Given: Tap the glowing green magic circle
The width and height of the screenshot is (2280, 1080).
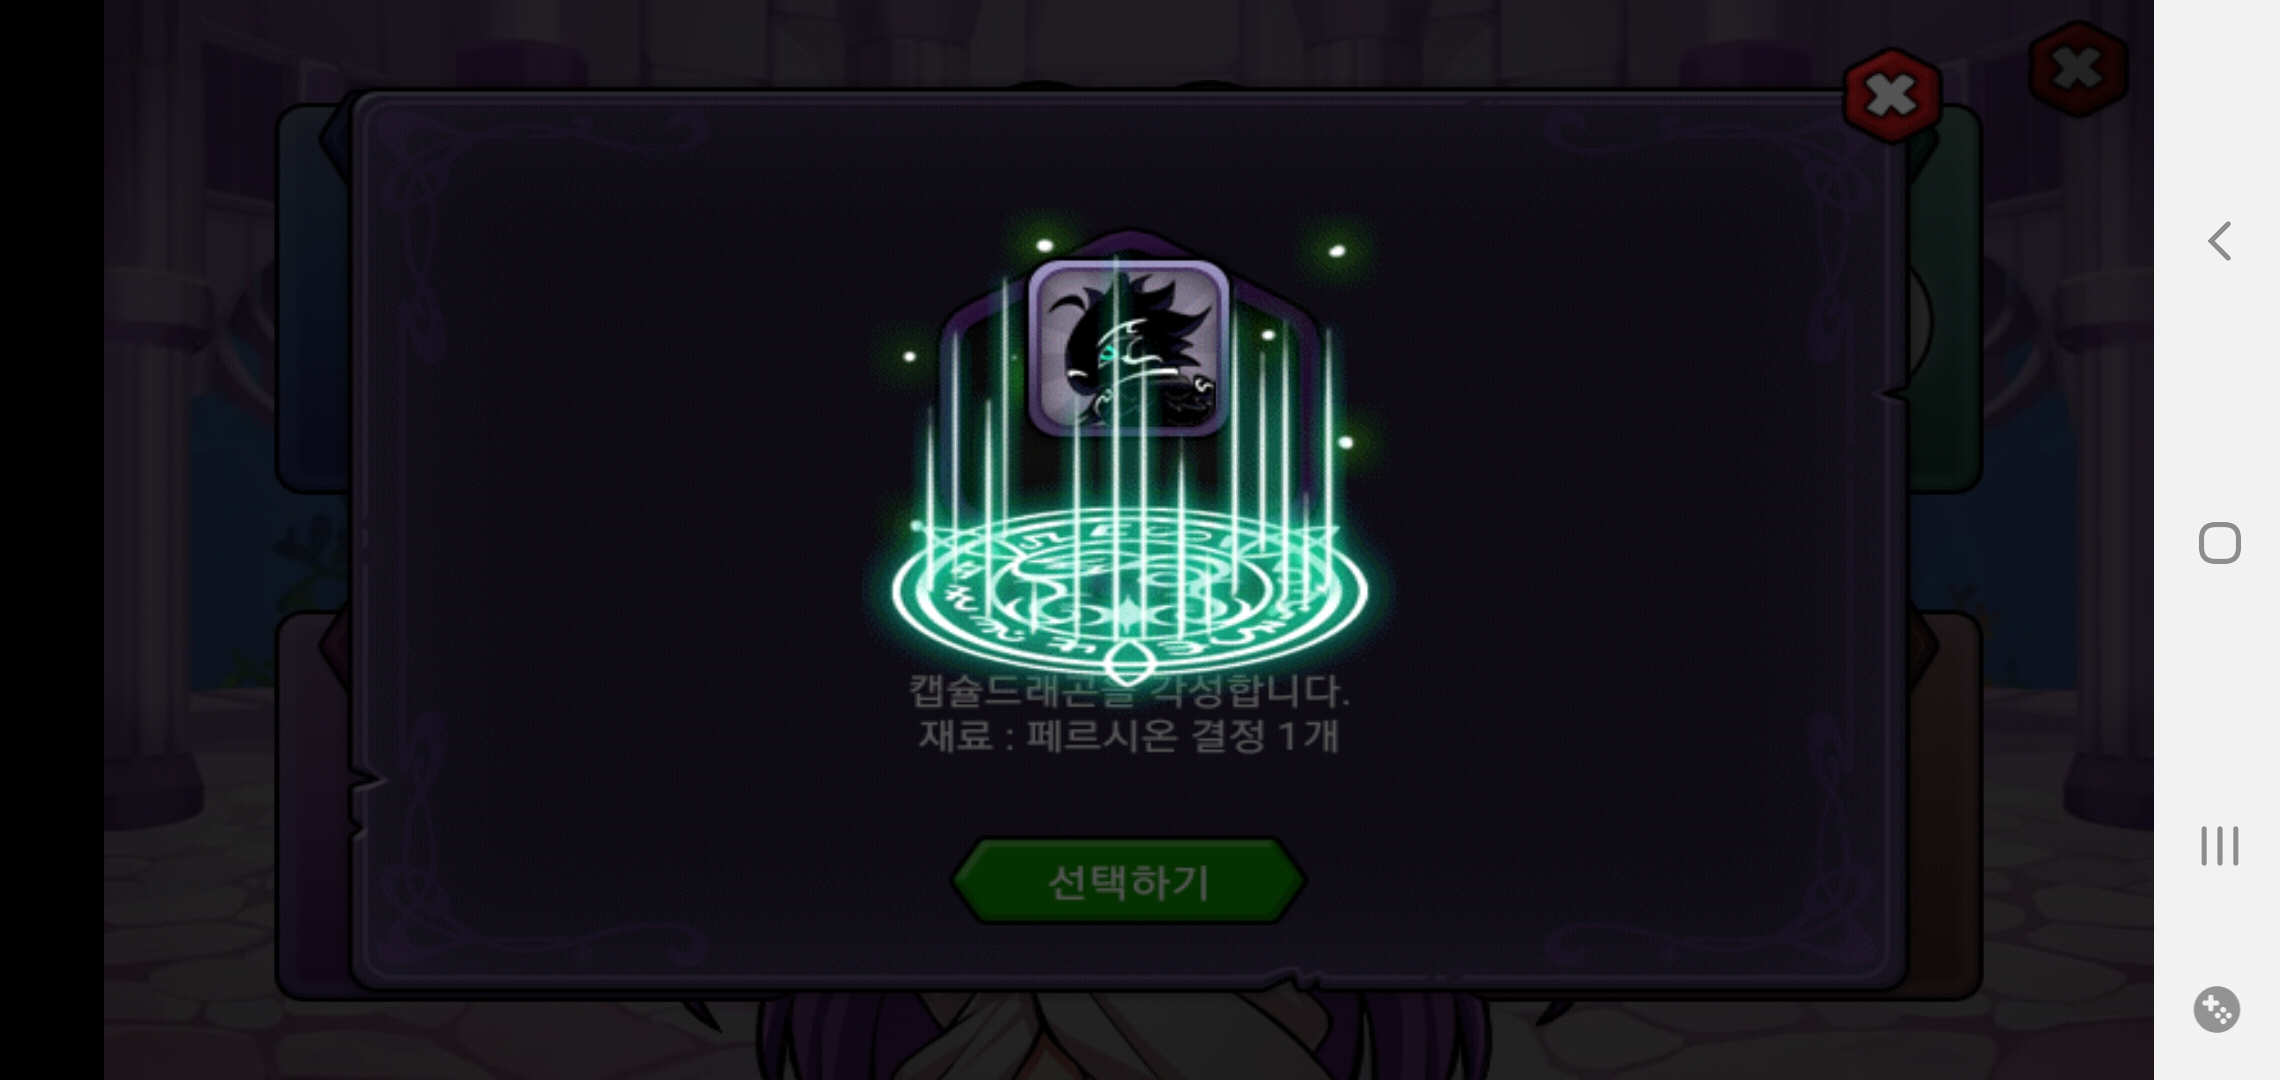Looking at the screenshot, I should coord(1129,588).
